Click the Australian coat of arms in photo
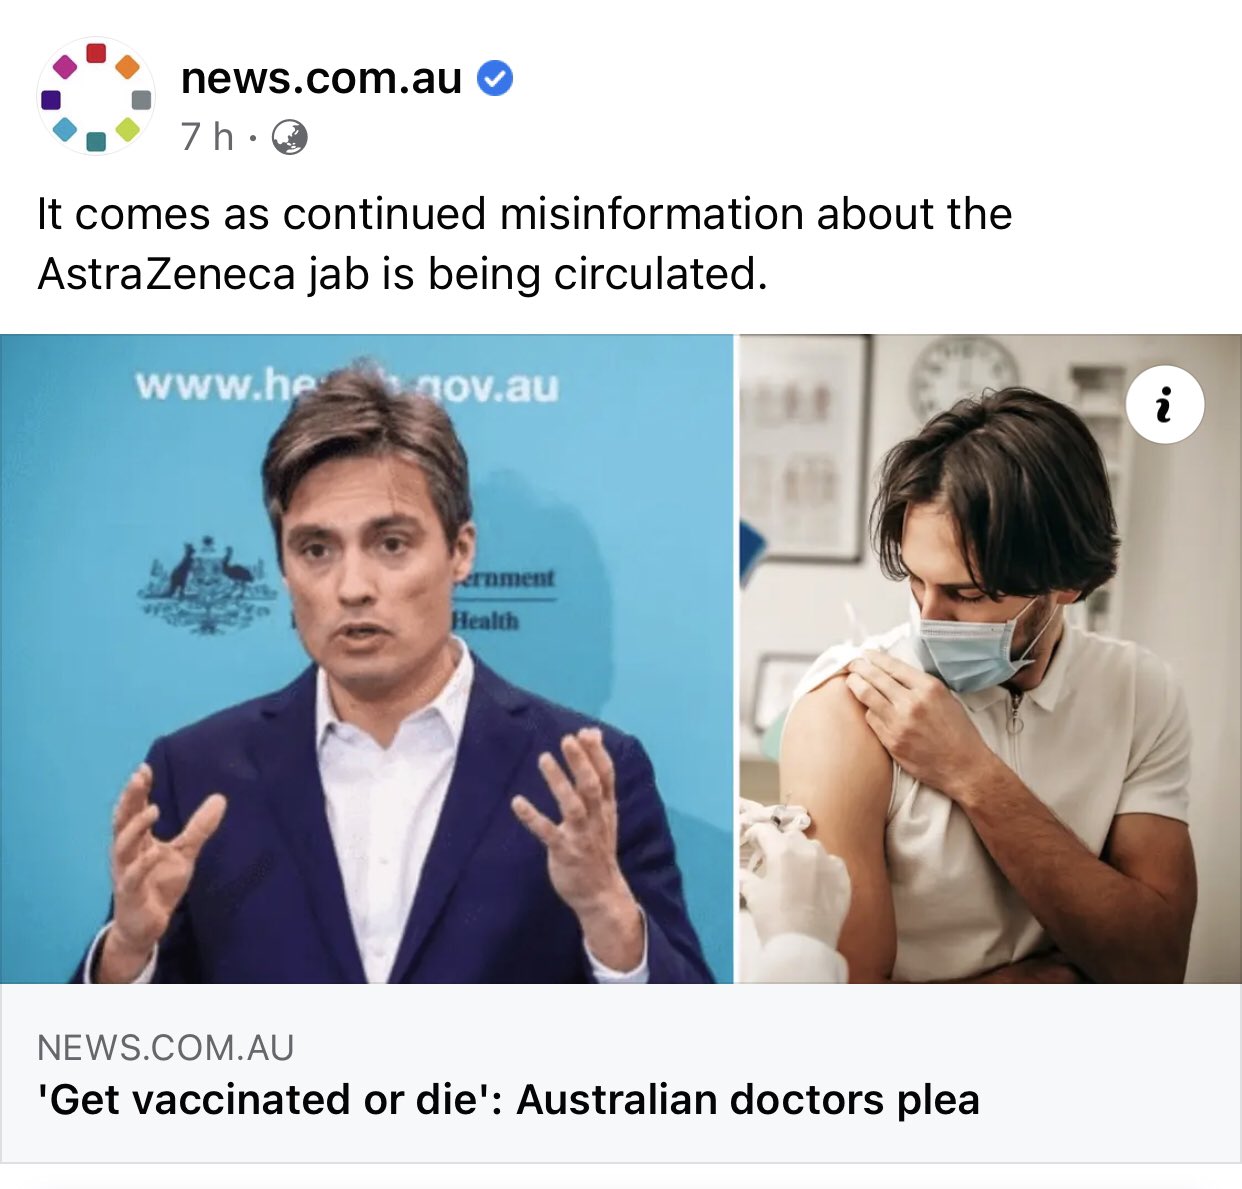 coord(208,586)
